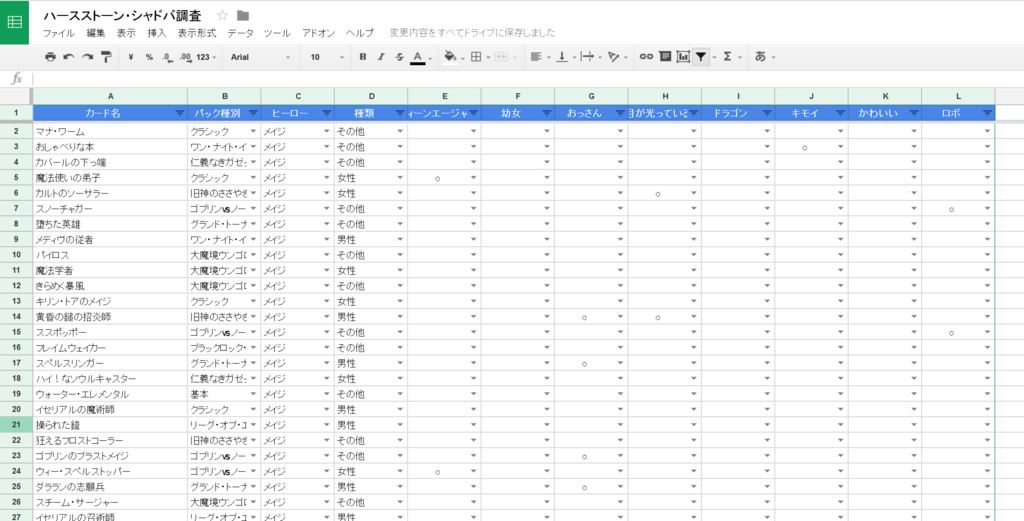Open the text color picker

tap(421, 57)
